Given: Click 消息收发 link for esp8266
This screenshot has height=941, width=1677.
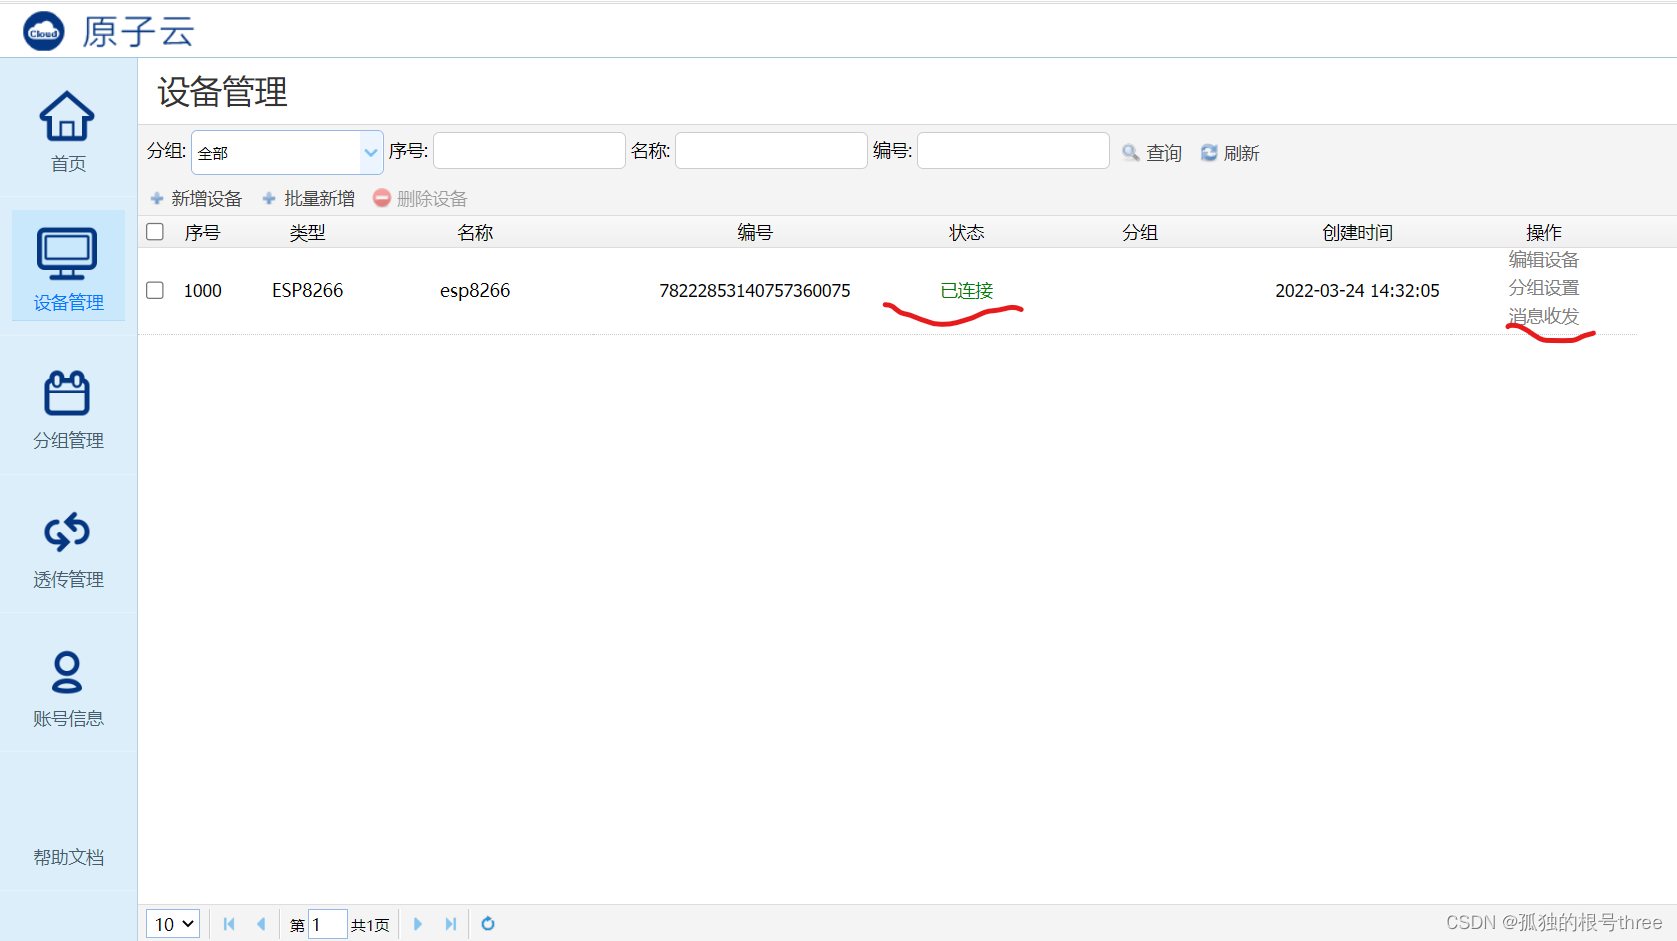Looking at the screenshot, I should coord(1543,316).
